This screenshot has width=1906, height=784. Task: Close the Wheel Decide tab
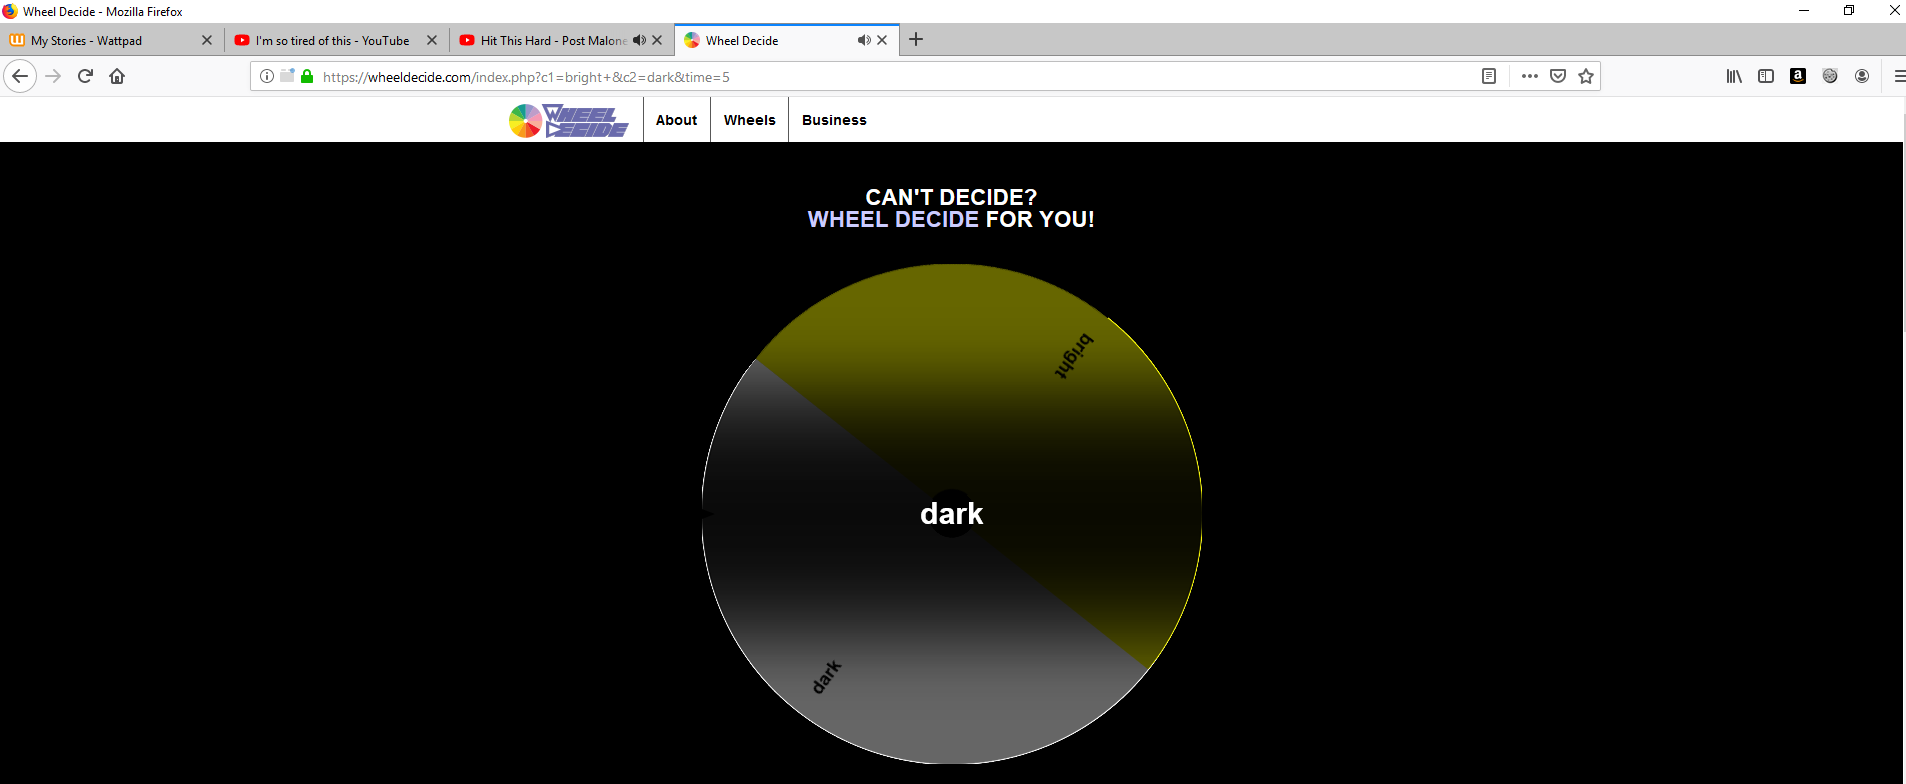click(882, 41)
